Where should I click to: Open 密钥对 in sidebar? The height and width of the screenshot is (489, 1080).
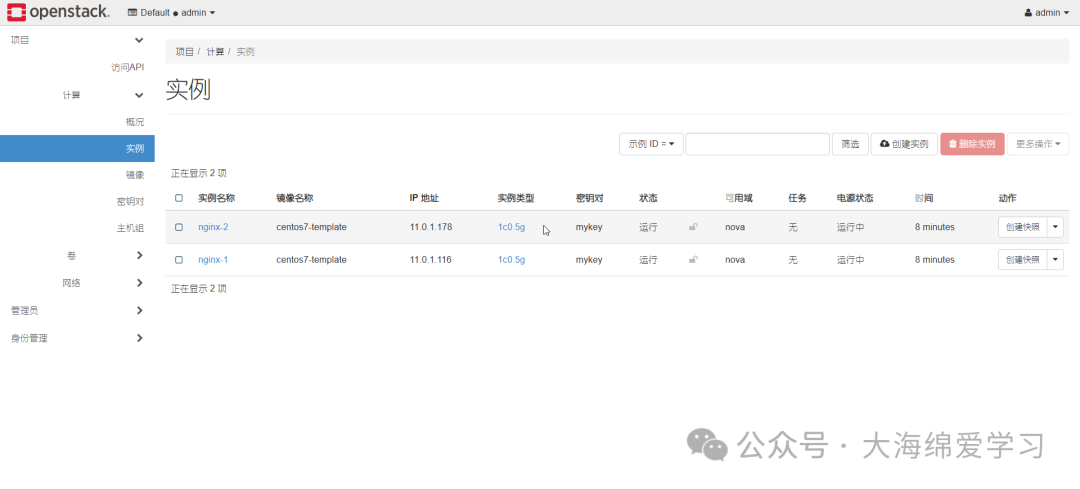130,202
